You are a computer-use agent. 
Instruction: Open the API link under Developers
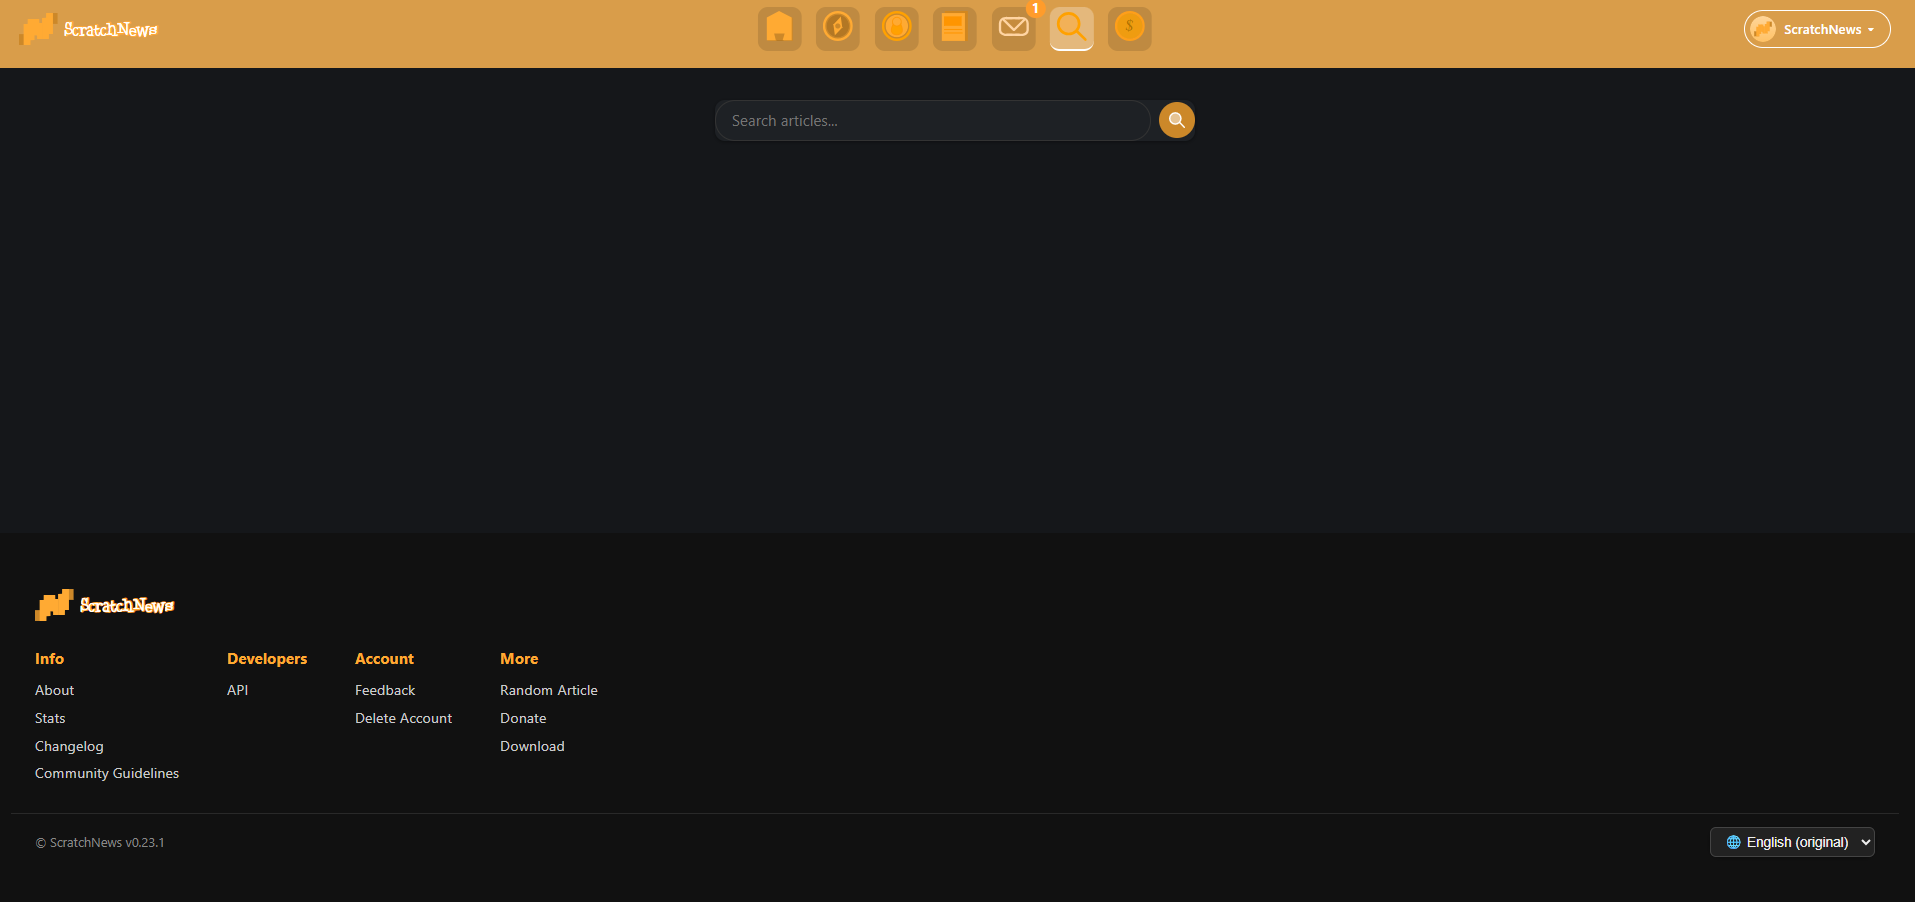point(237,690)
